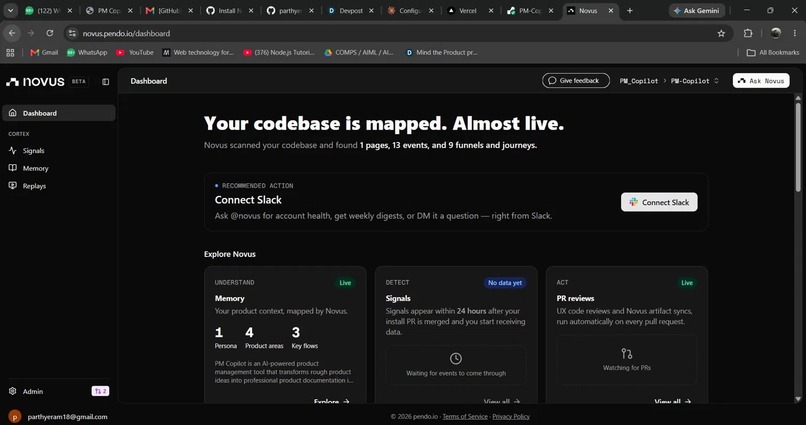Click the PM_Copilot breadcrumb

pyautogui.click(x=638, y=81)
